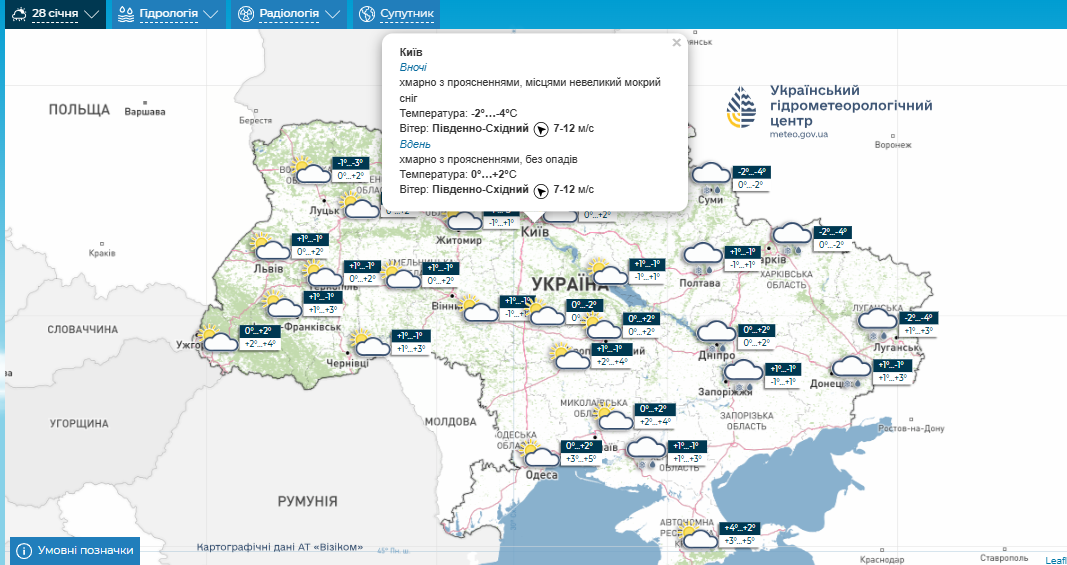Click the Sumy cloudy snow icon
The height and width of the screenshot is (565, 1067).
click(710, 177)
